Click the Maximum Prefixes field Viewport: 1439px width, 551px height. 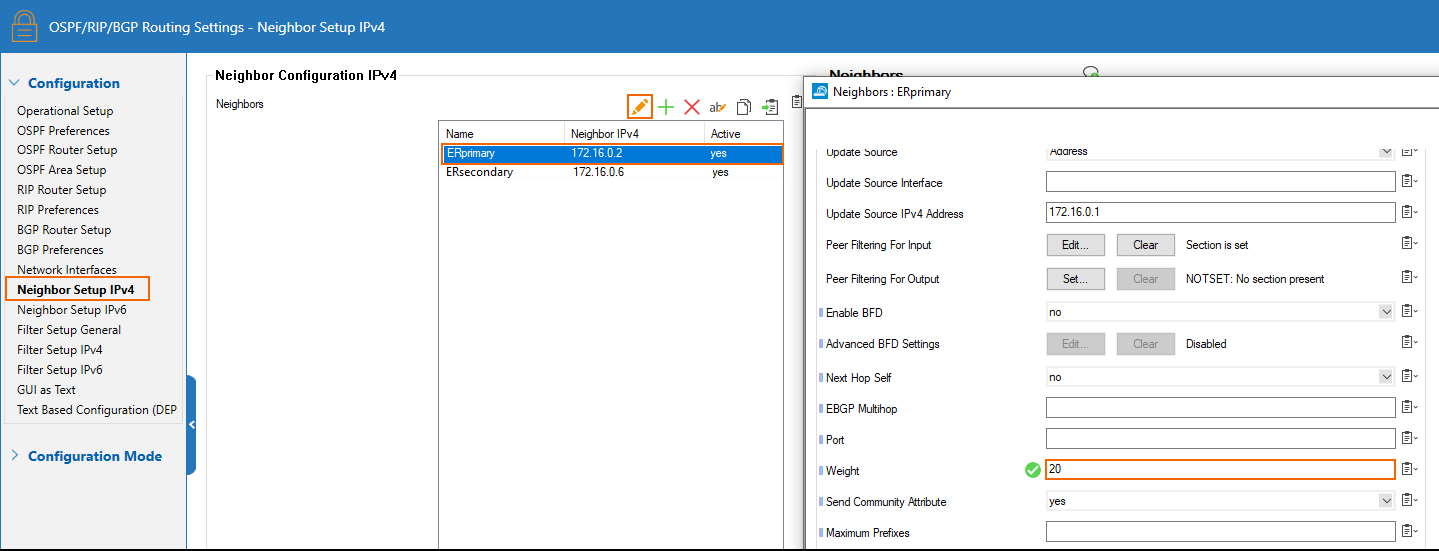tap(1220, 532)
